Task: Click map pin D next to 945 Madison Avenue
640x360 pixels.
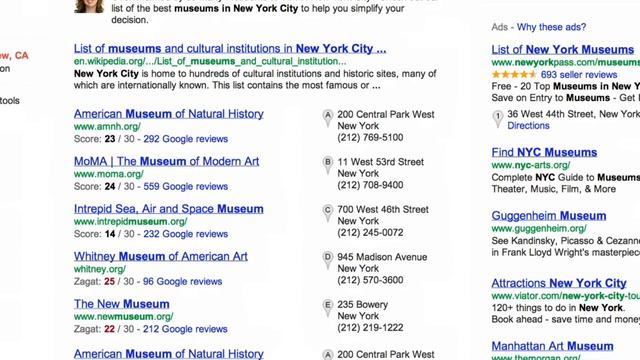Action: pyautogui.click(x=327, y=261)
